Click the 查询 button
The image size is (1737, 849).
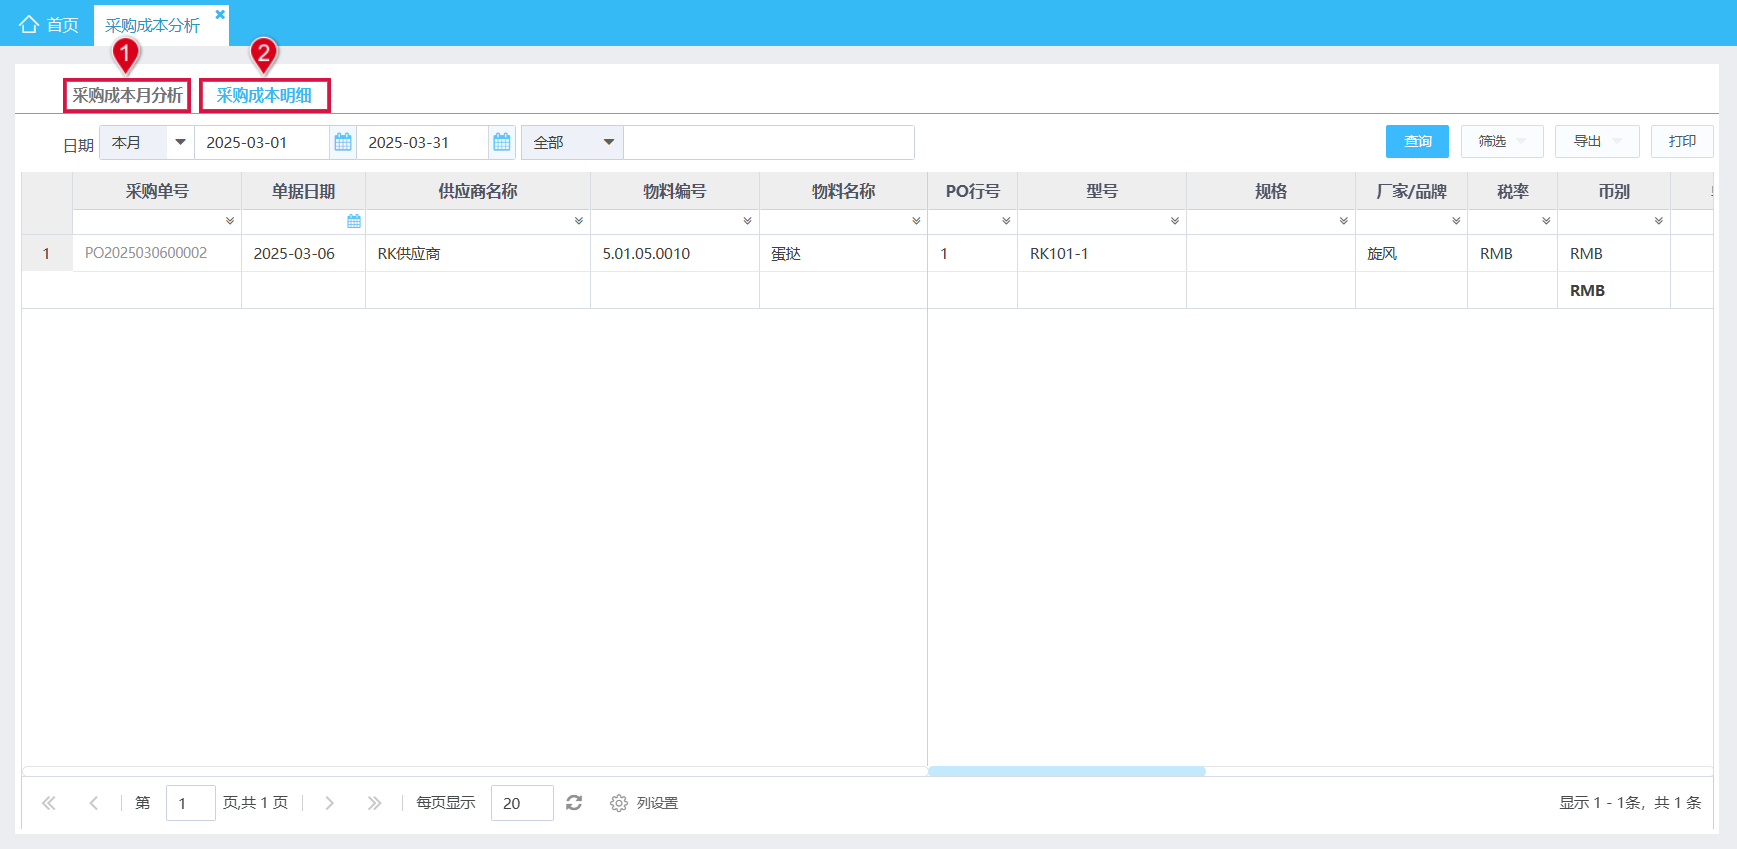(1417, 141)
